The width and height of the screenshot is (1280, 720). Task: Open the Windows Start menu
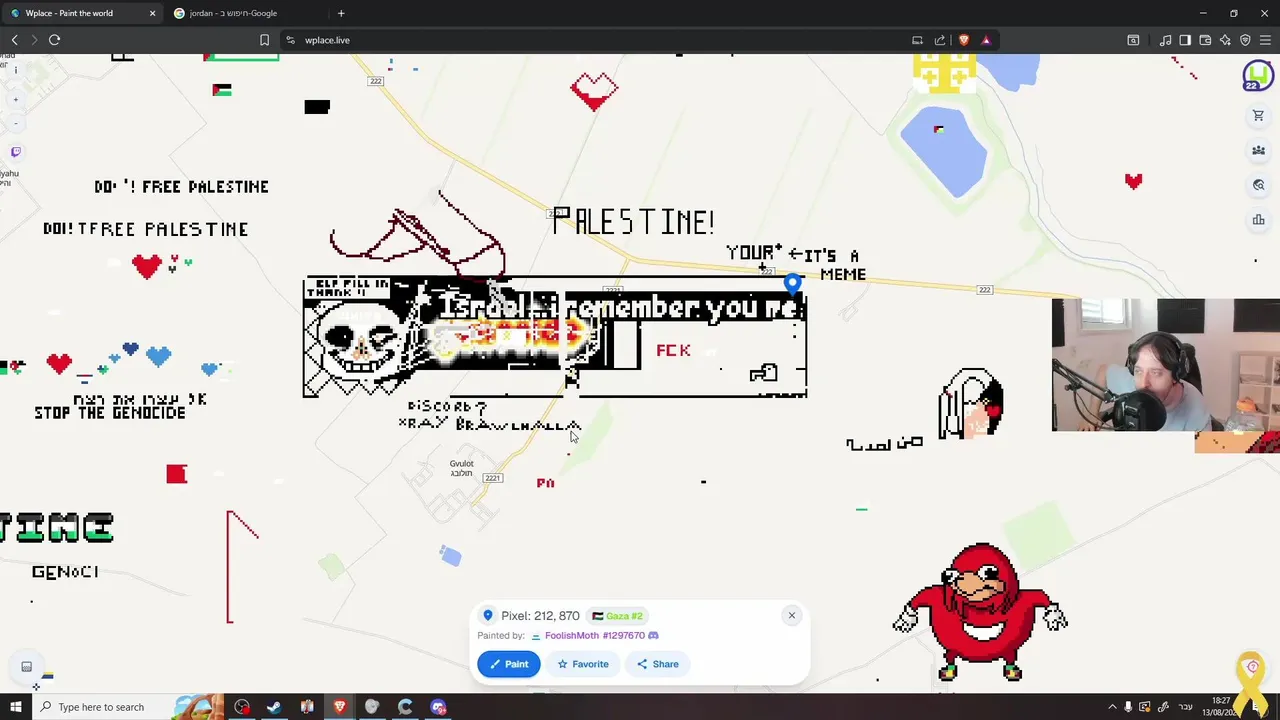[x=15, y=707]
